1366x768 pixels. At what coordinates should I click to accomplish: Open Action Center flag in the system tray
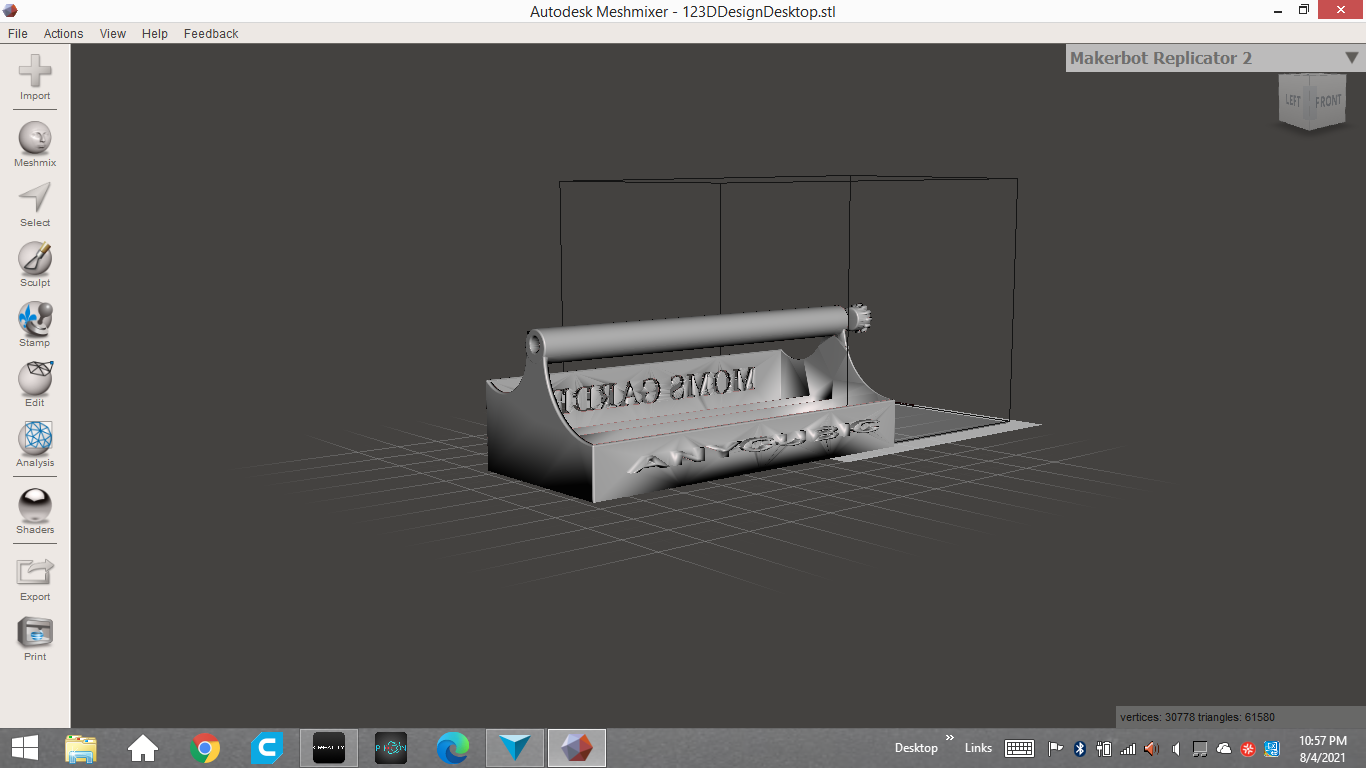(x=1055, y=748)
